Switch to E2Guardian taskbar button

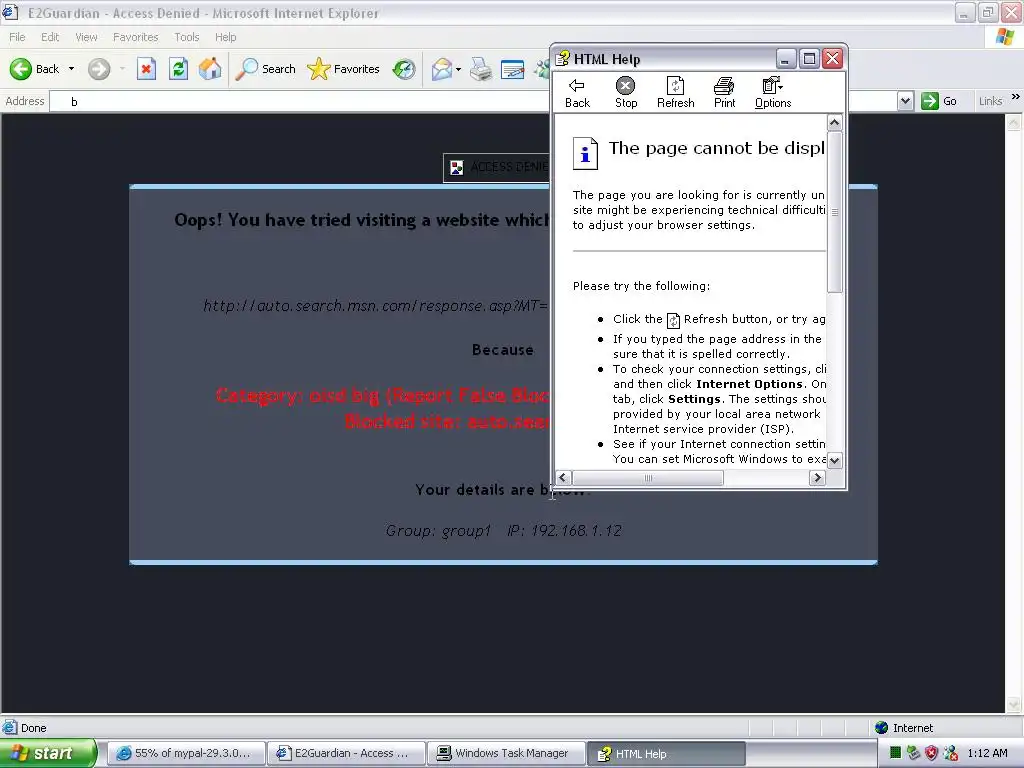click(x=347, y=753)
